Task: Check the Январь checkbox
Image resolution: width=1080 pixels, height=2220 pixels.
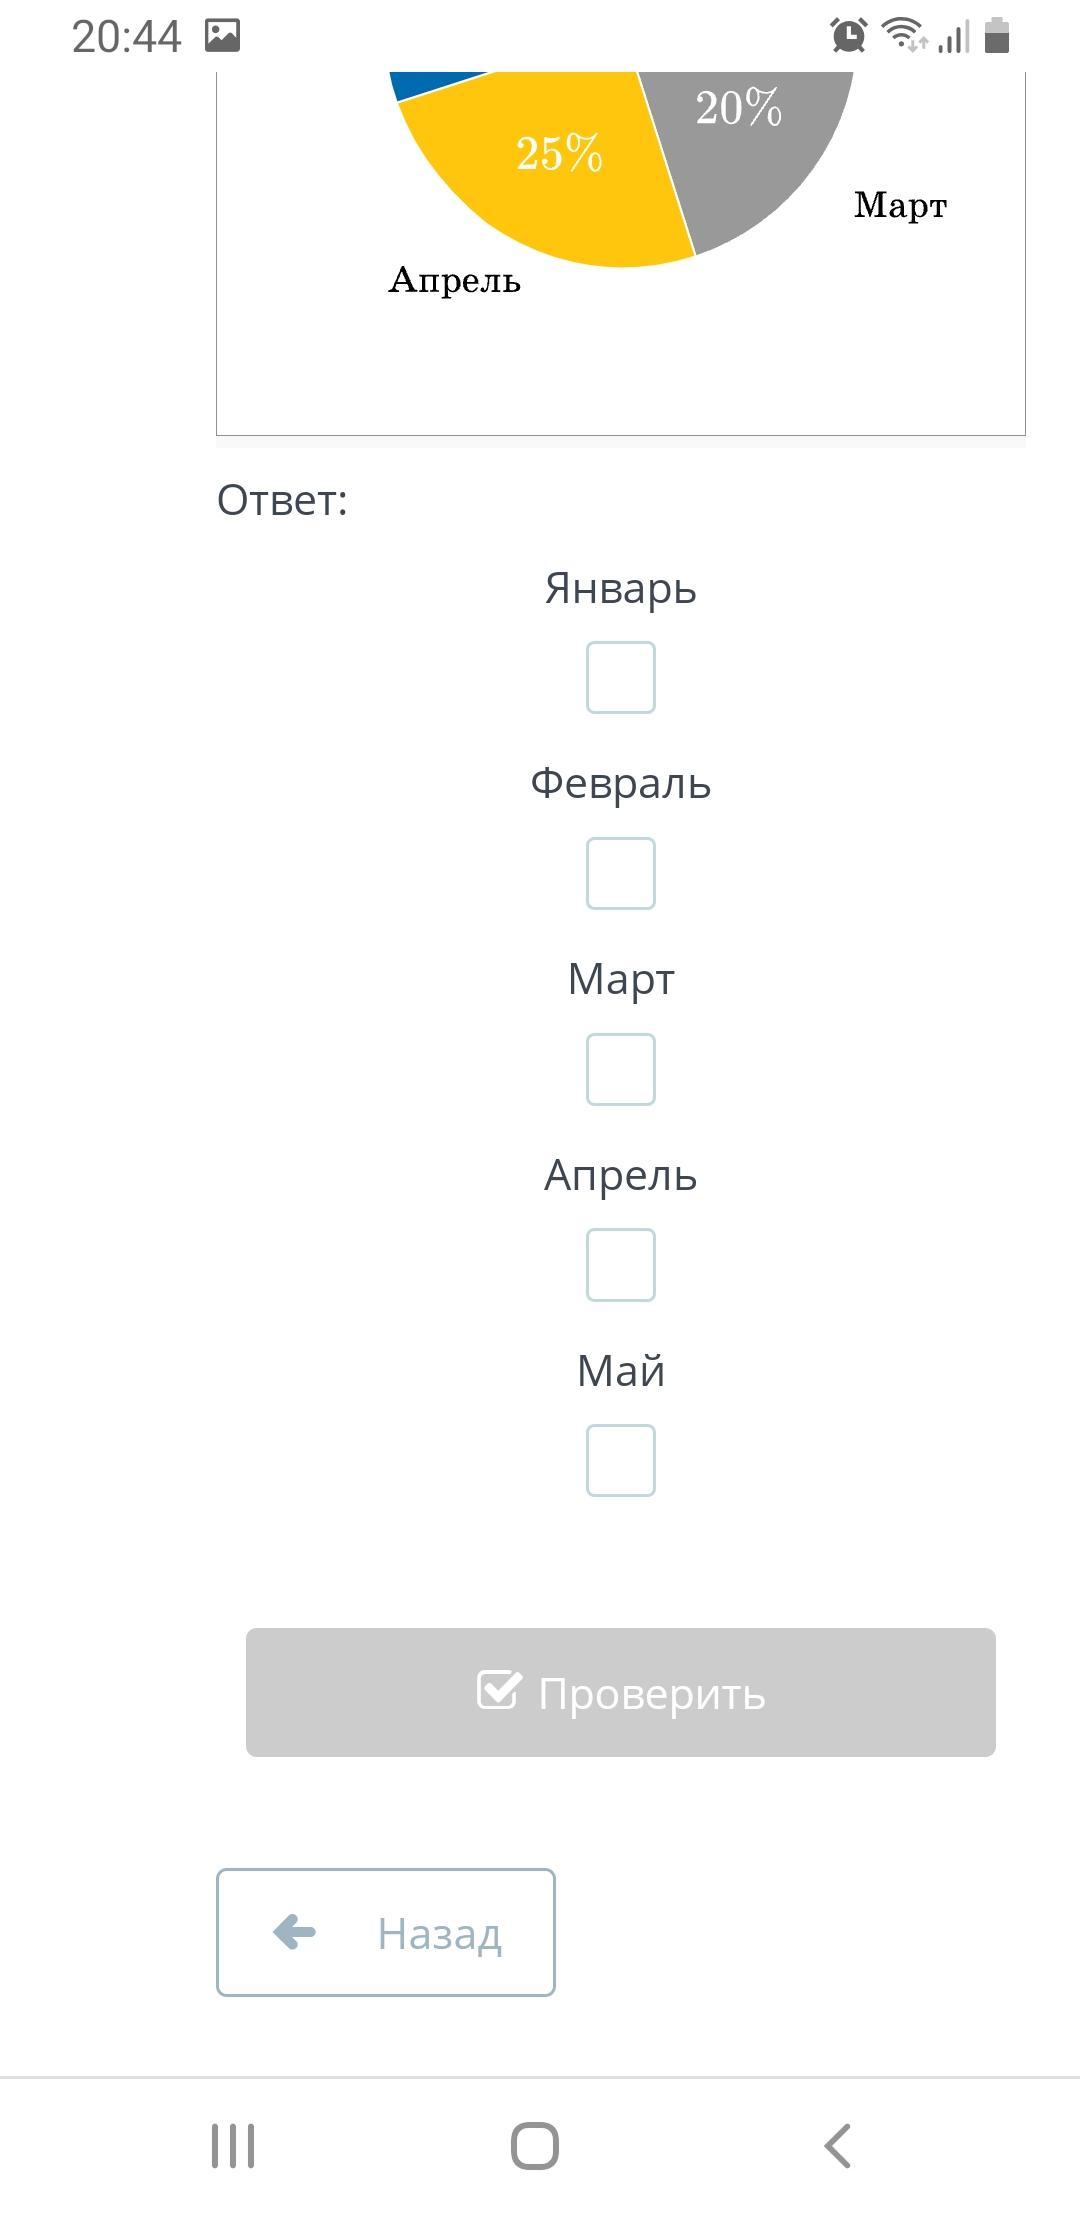Action: 620,677
